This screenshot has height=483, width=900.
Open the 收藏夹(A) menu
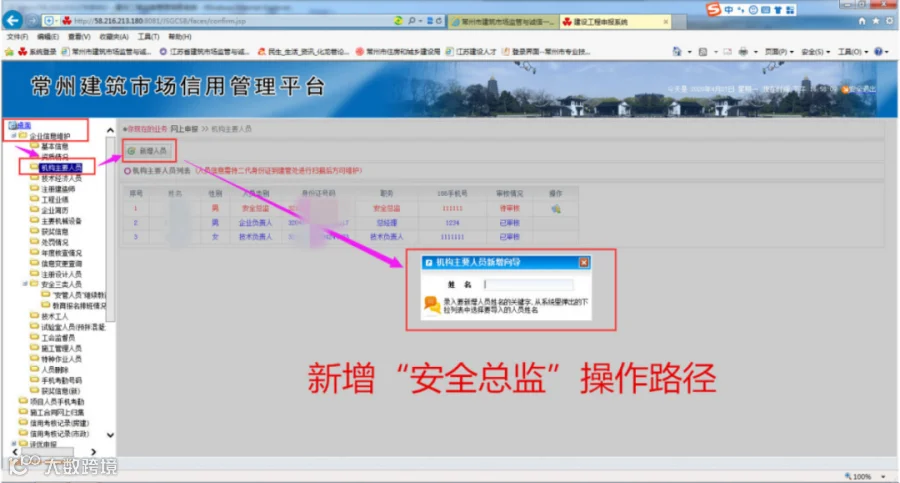pos(114,37)
